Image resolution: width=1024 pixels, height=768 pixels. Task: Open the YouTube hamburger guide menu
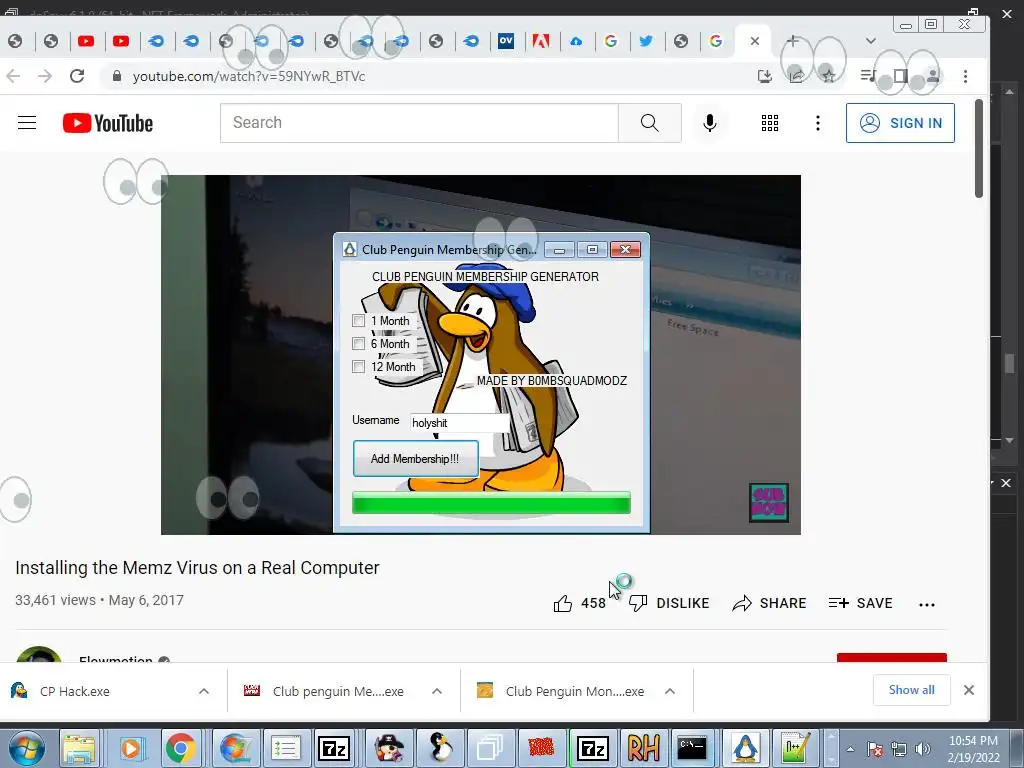27,123
